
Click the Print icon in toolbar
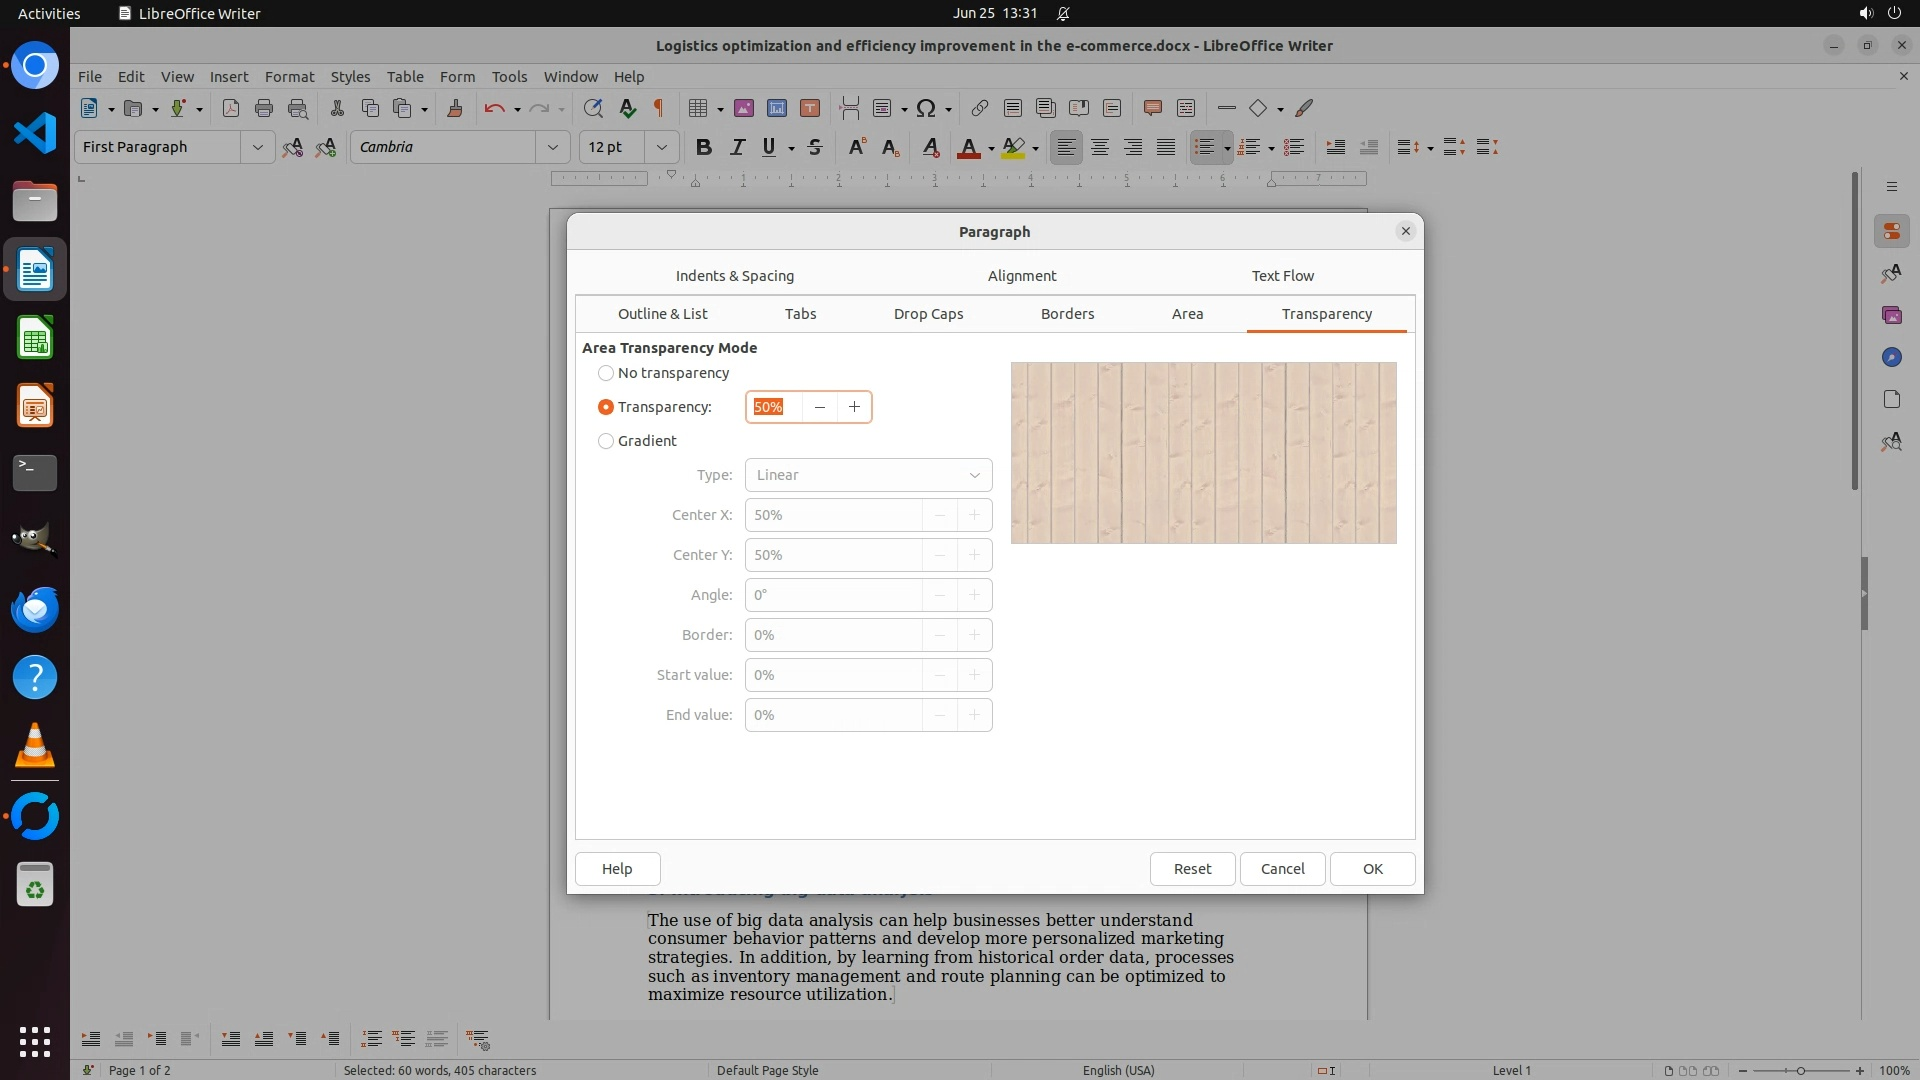point(264,108)
